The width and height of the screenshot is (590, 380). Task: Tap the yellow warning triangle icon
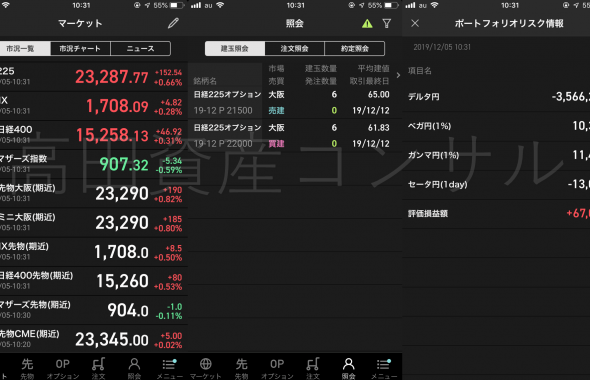coord(367,24)
